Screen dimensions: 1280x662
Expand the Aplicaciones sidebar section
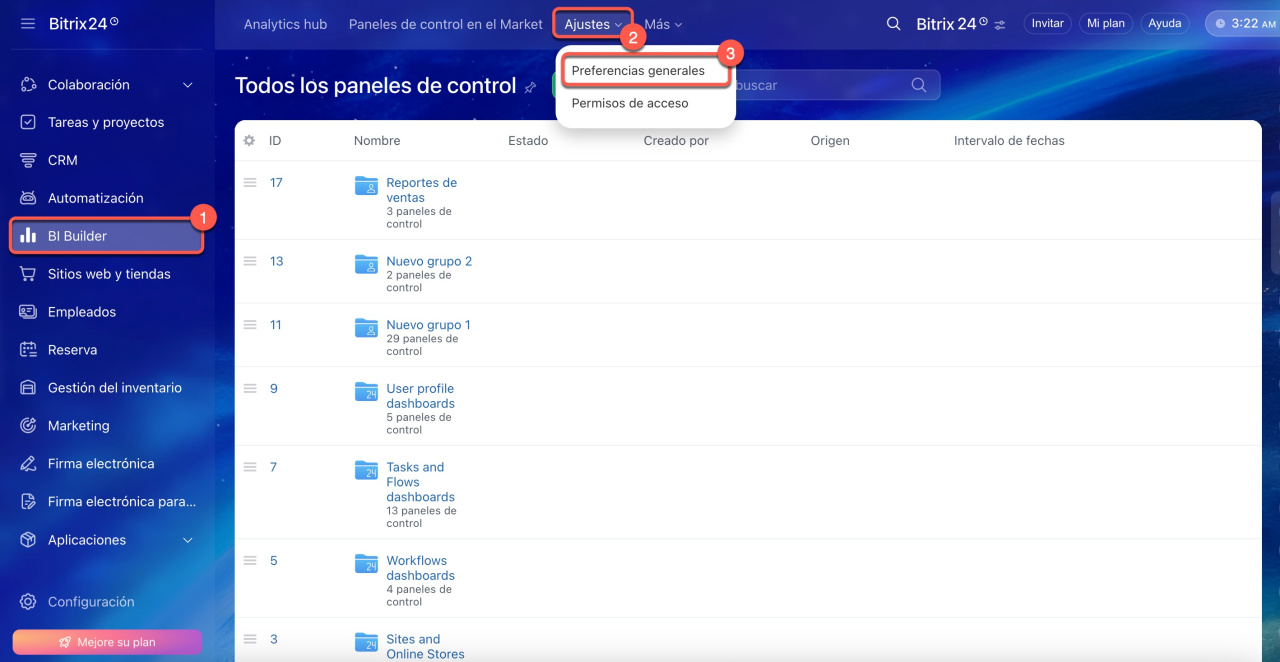pyautogui.click(x=188, y=540)
